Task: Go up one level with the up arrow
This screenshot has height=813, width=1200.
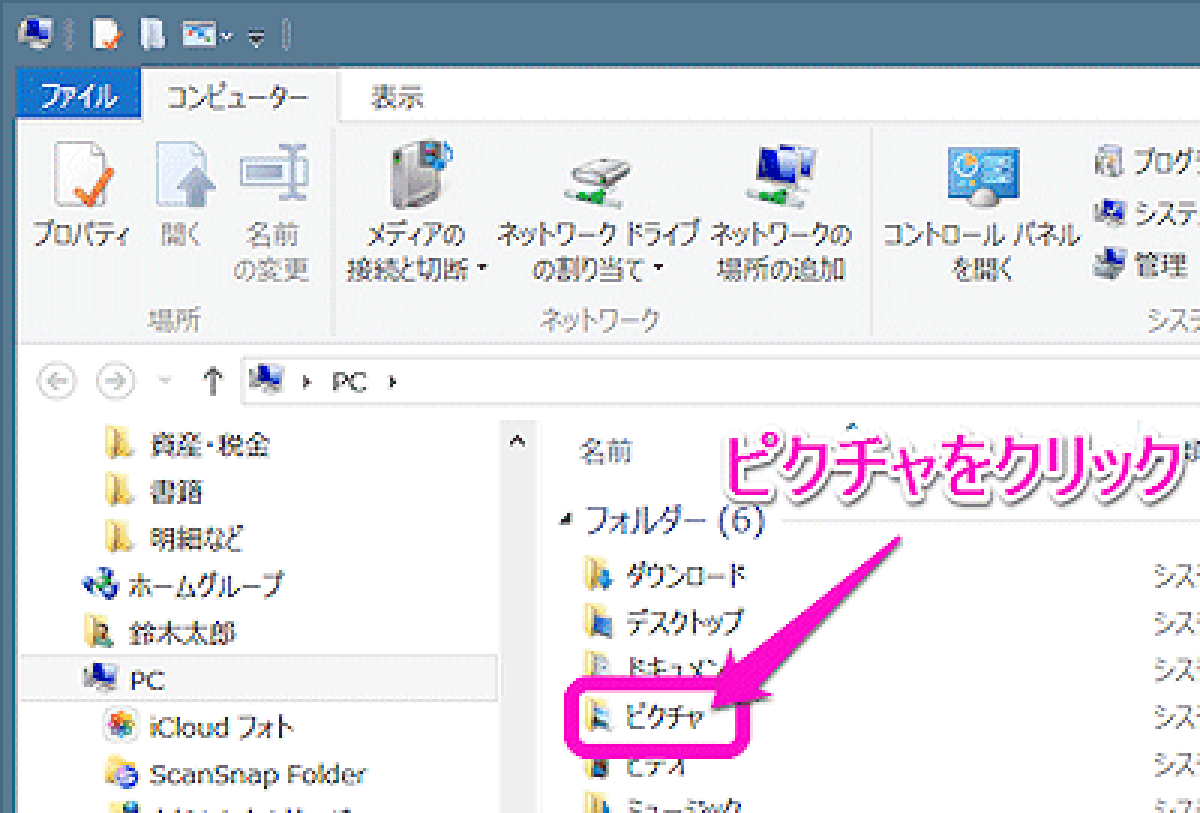Action: [212, 381]
